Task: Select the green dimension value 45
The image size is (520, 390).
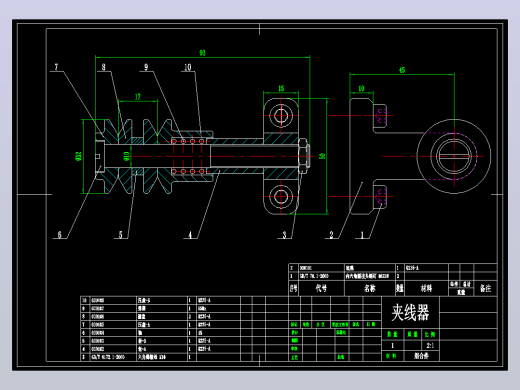Action: pyautogui.click(x=402, y=70)
